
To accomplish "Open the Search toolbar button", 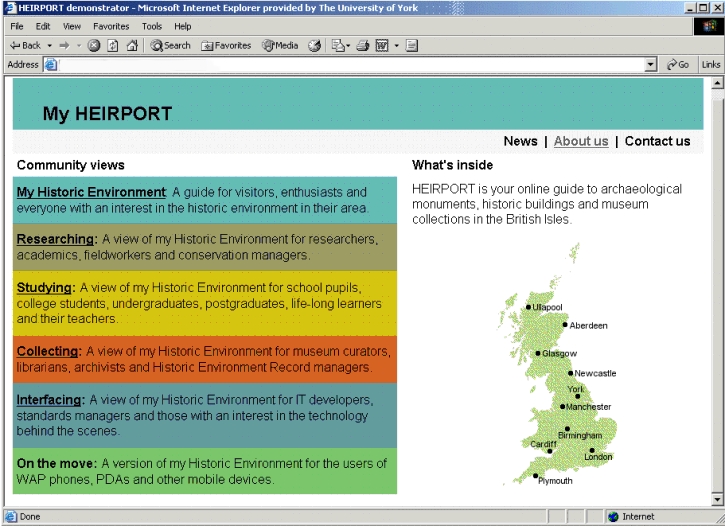I will pos(171,45).
